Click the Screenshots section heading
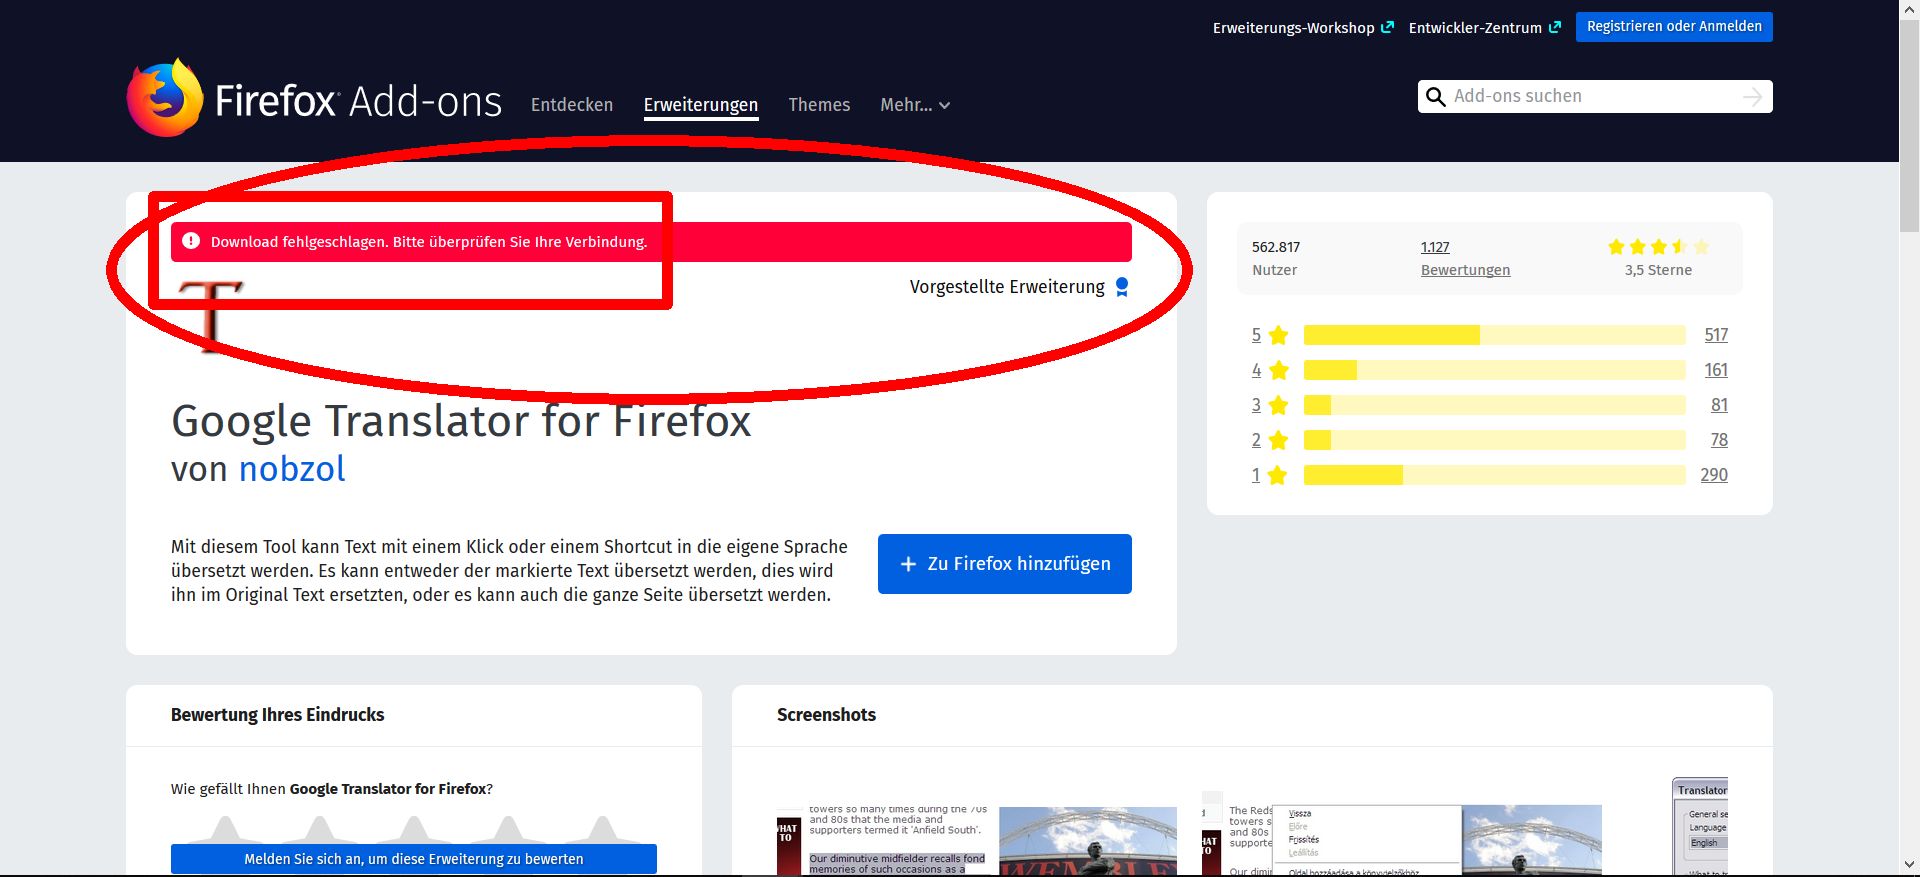The image size is (1920, 877). (x=826, y=715)
